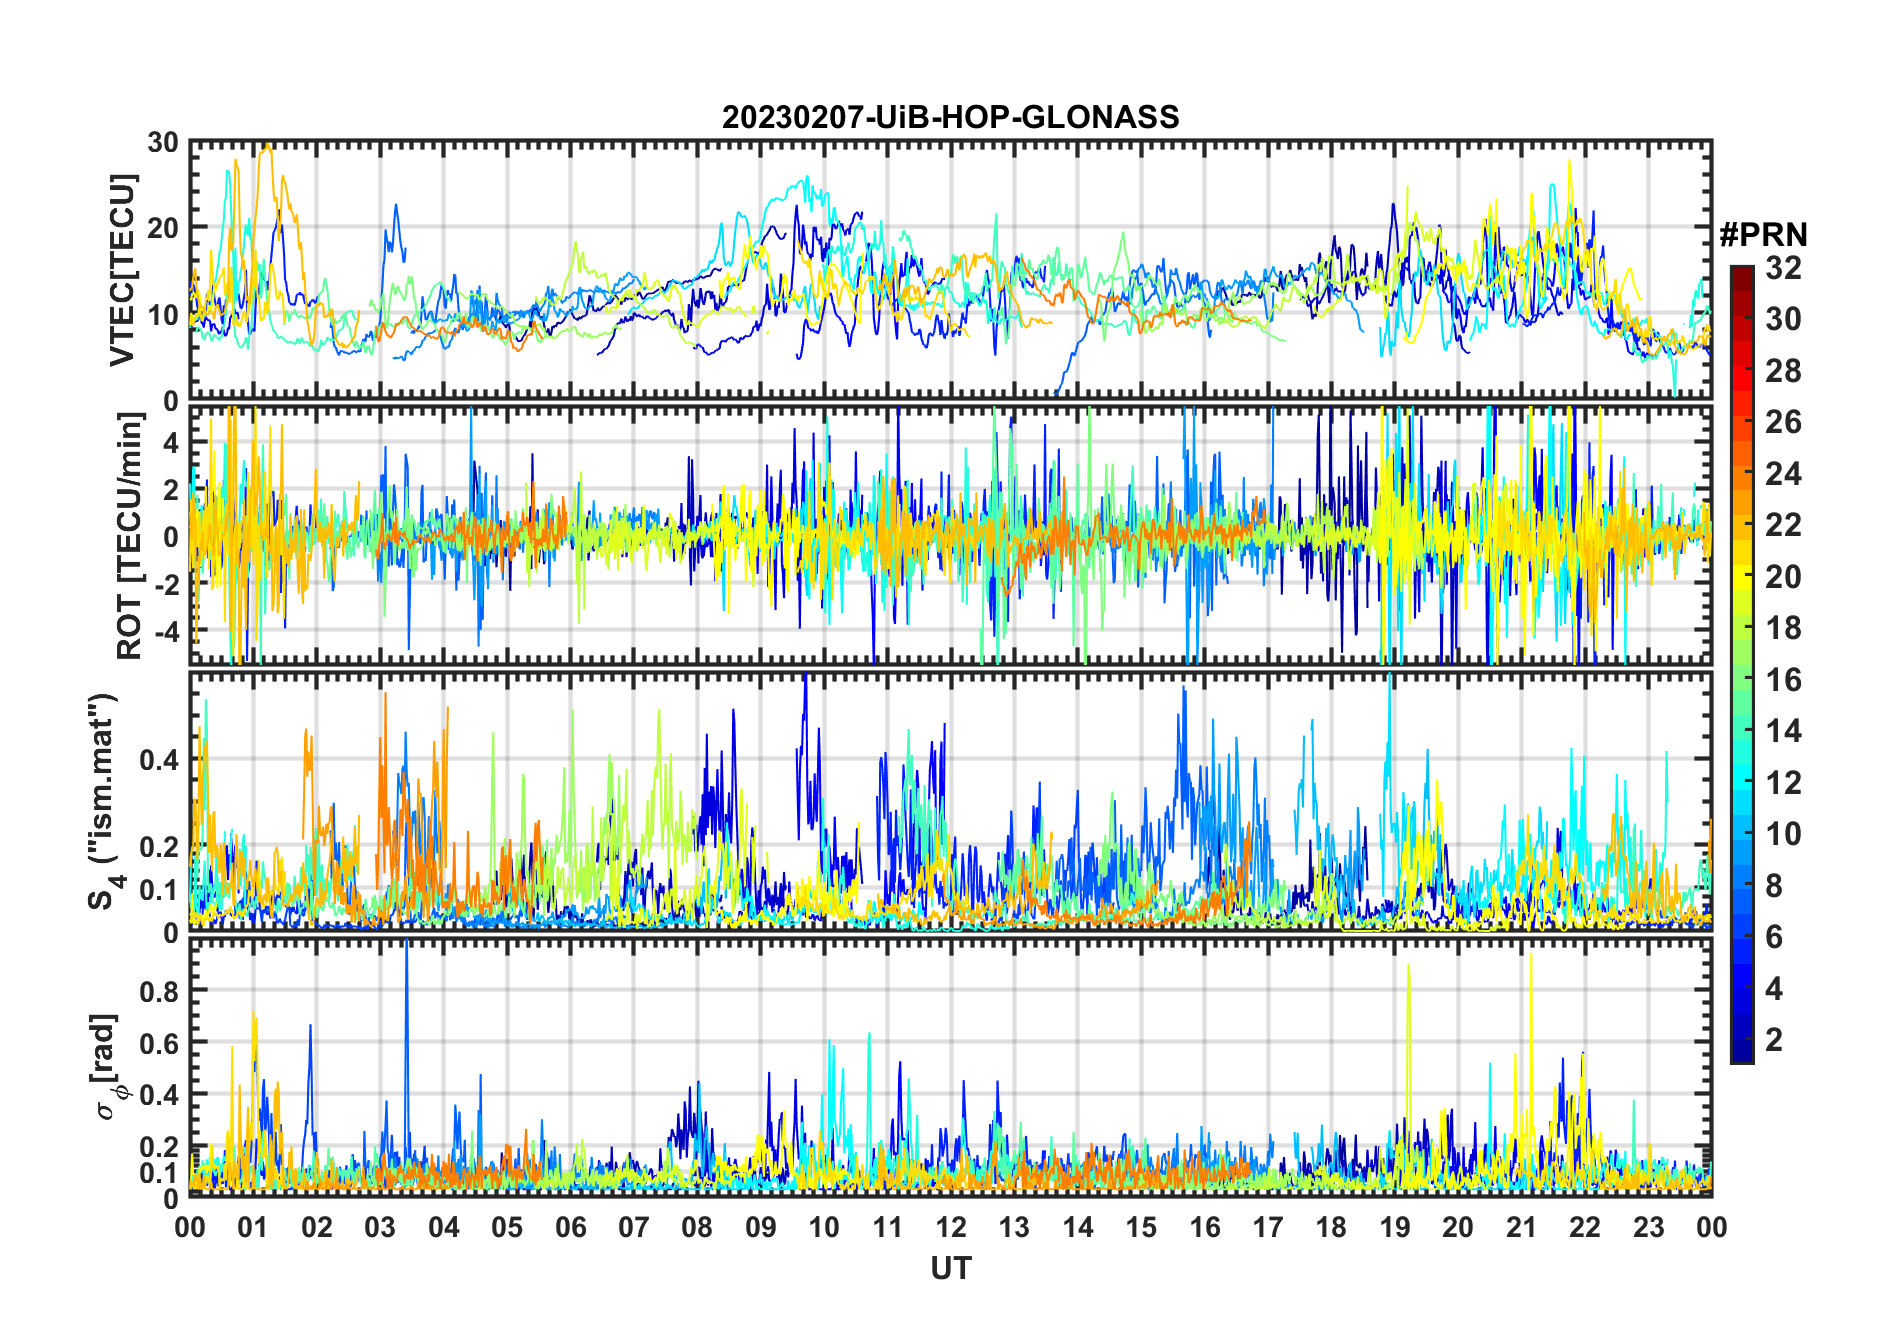
Task: Click the #PRN colorbar title
Action: click(x=1763, y=235)
